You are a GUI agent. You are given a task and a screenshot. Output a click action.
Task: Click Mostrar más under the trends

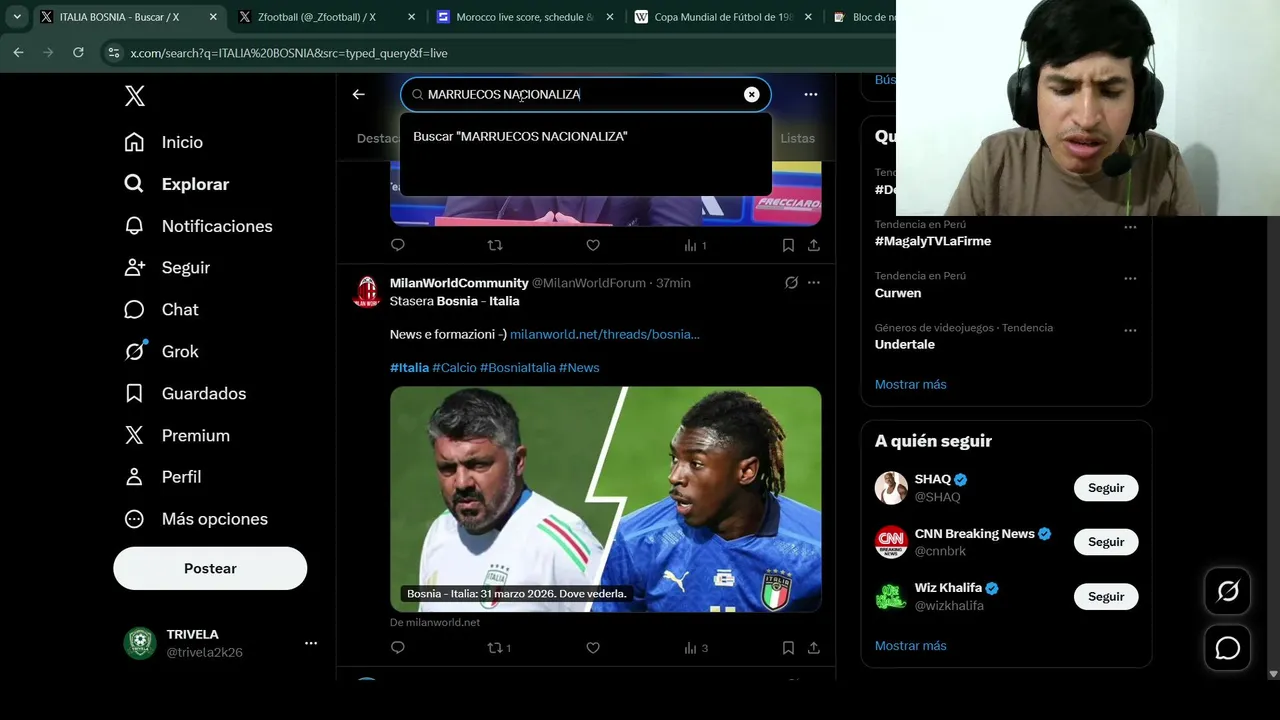point(911,384)
